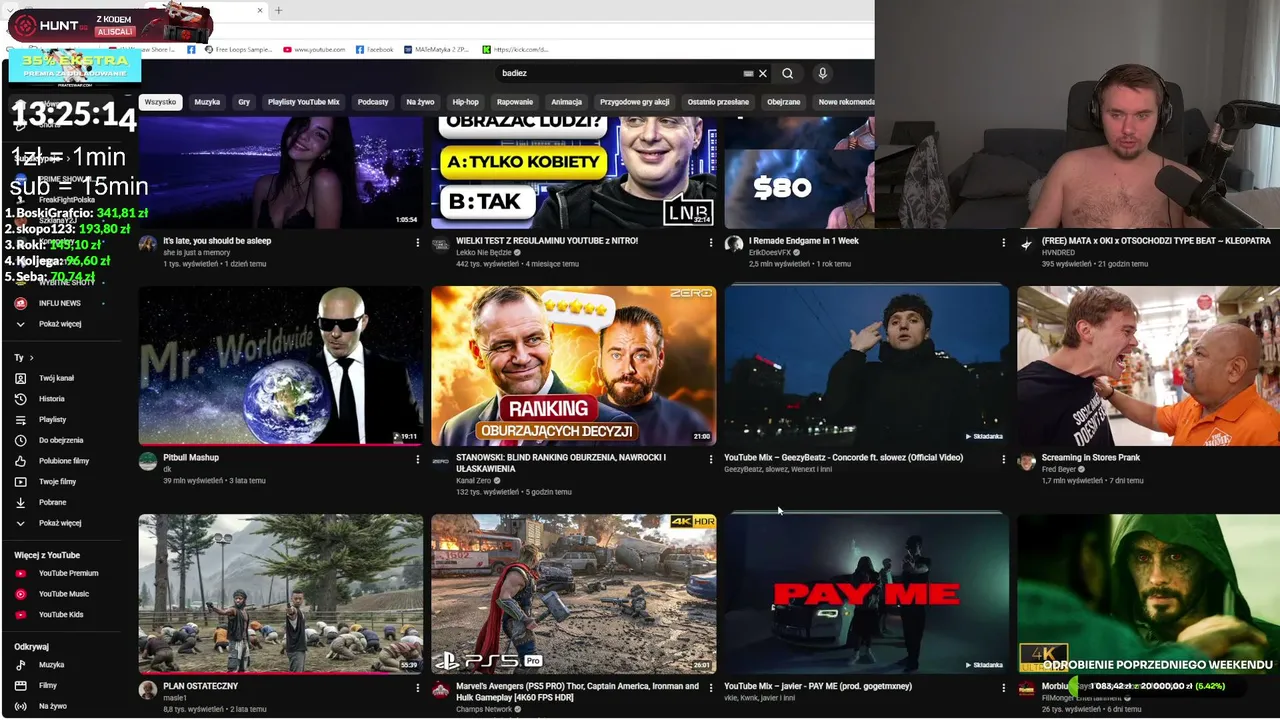The height and width of the screenshot is (720, 1280).
Task: Open the Filmy clapperboard icon
Action: tap(20, 686)
